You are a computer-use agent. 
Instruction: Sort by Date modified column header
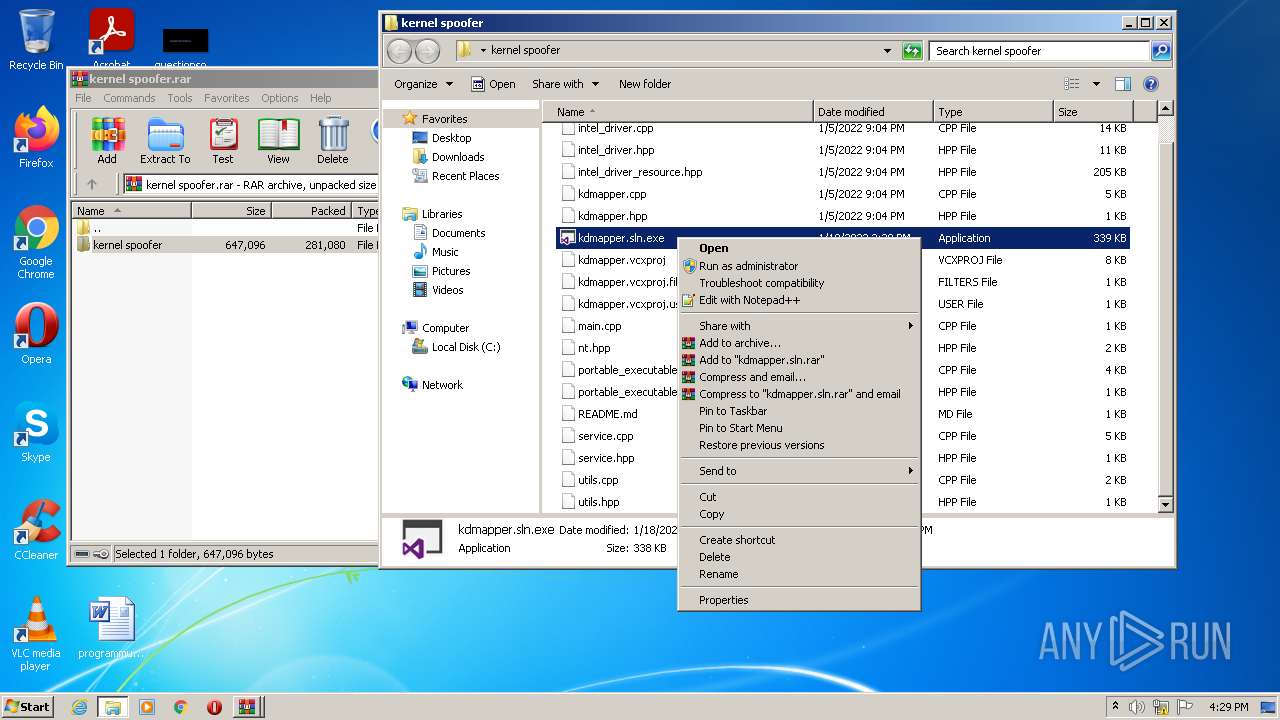click(x=873, y=112)
